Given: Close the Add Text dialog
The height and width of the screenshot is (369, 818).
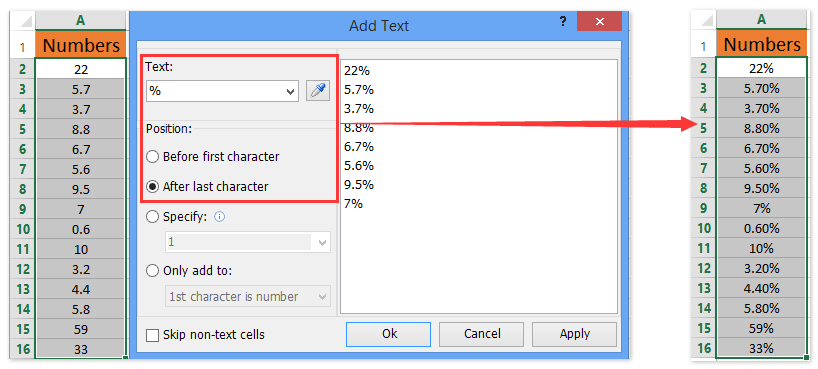Looking at the screenshot, I should pos(599,22).
